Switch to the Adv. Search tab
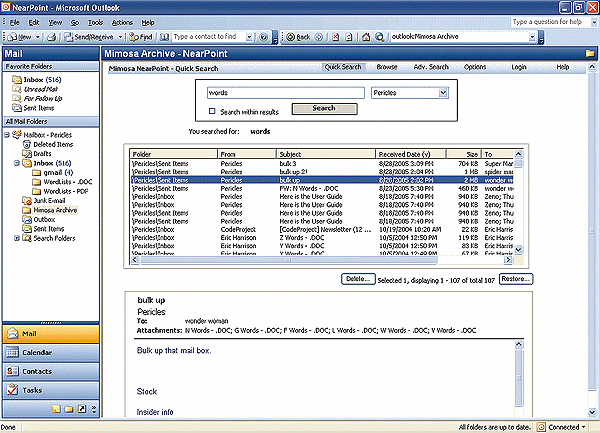Viewport: 600px width, 433px height. (431, 67)
